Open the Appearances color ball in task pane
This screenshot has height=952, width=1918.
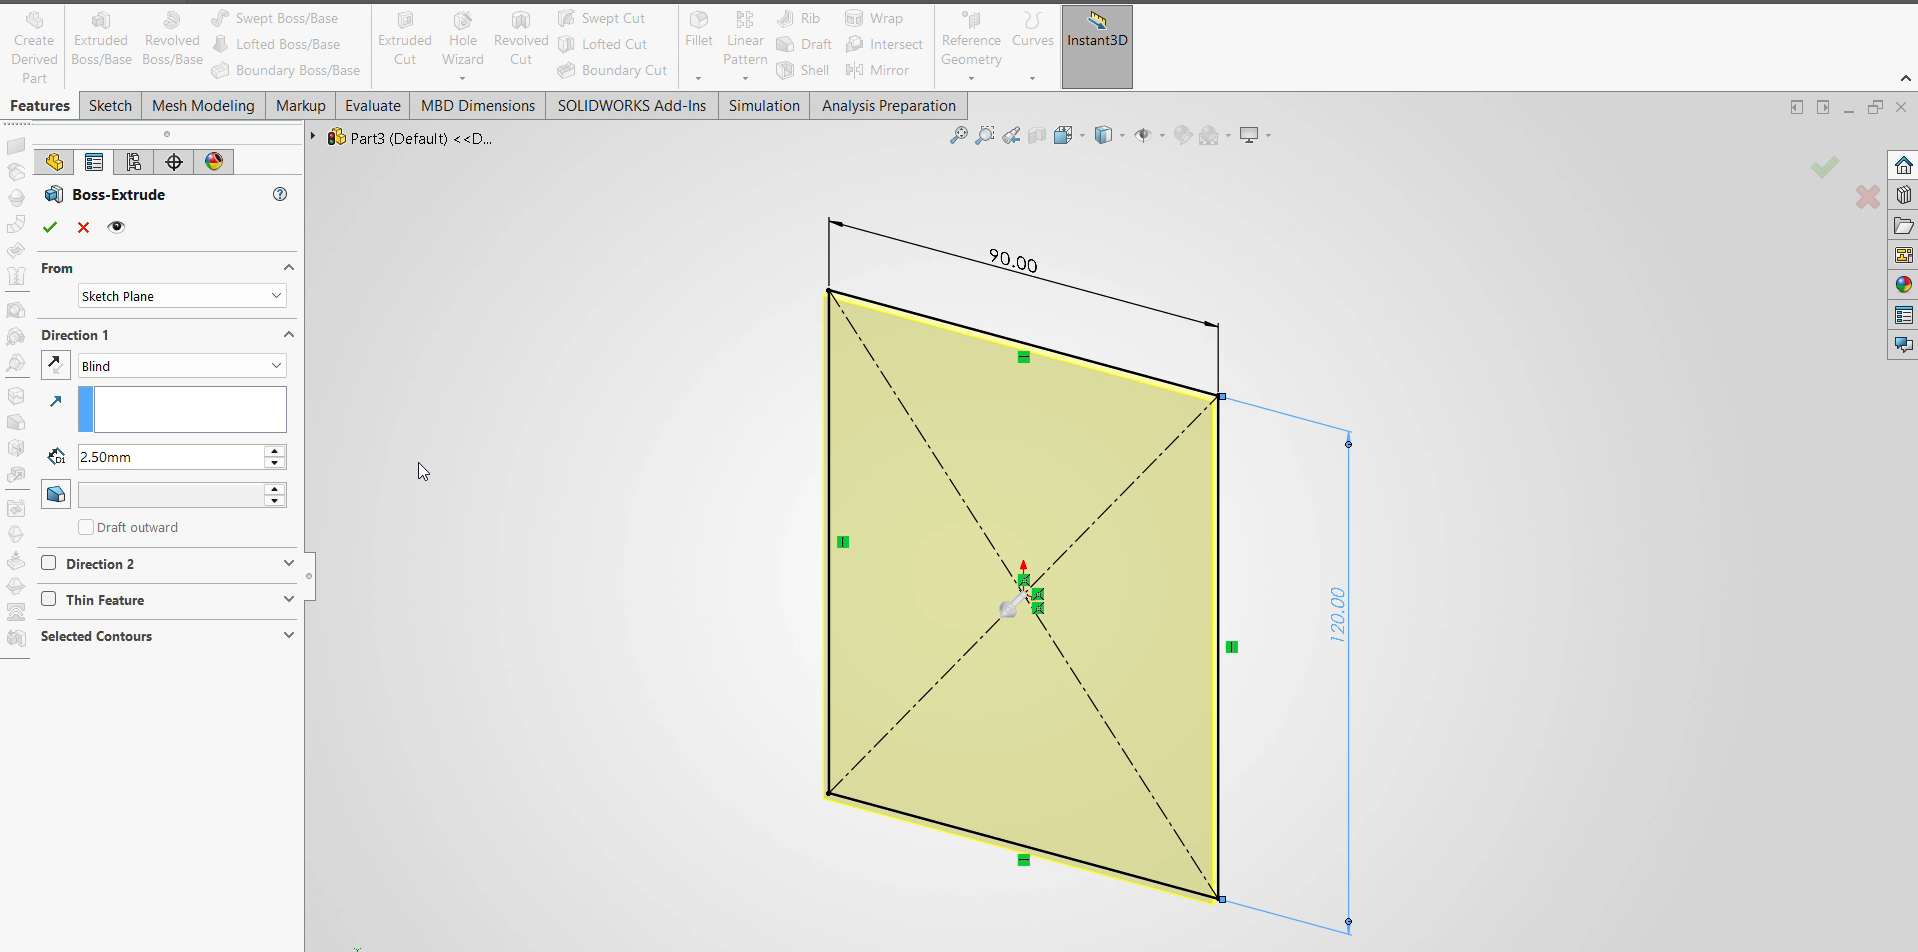(x=1903, y=285)
